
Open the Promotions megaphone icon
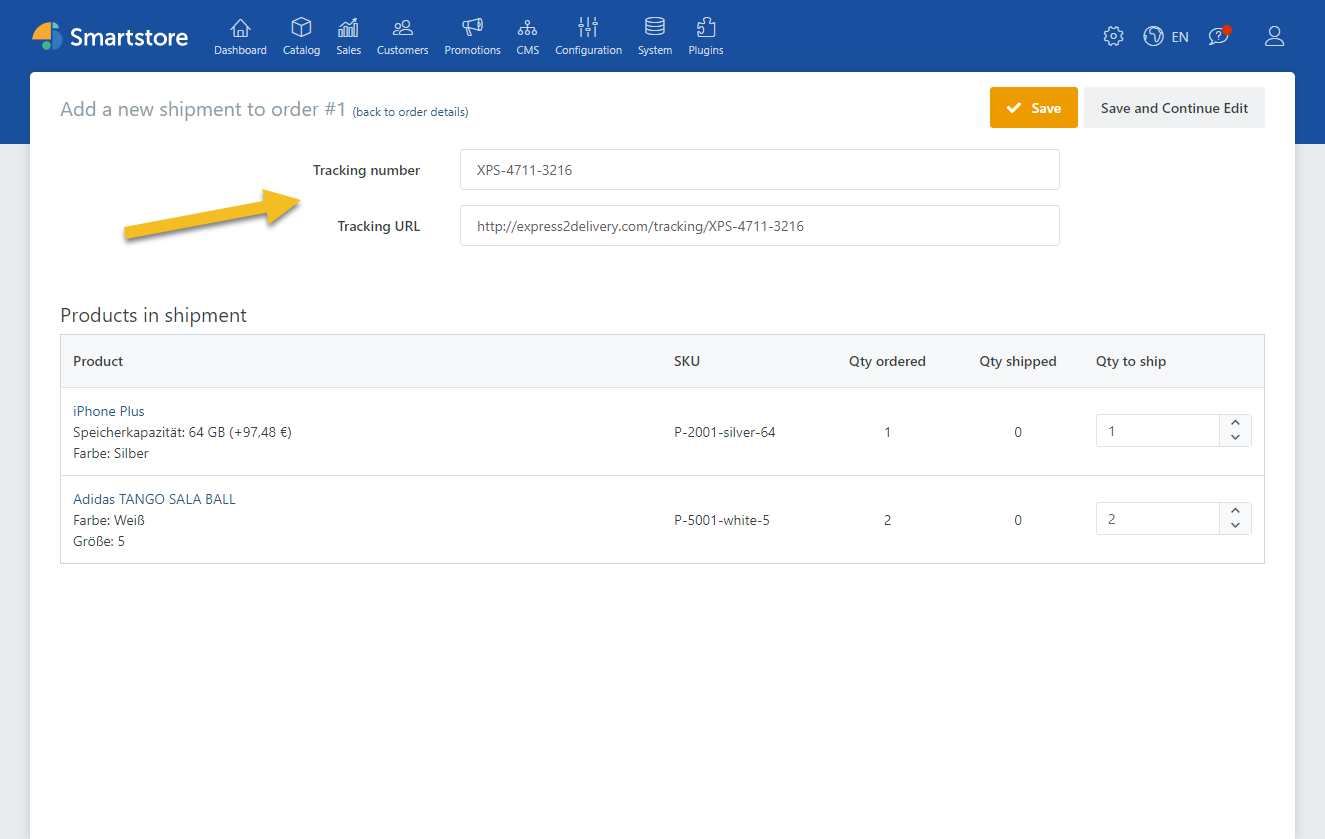click(x=472, y=29)
